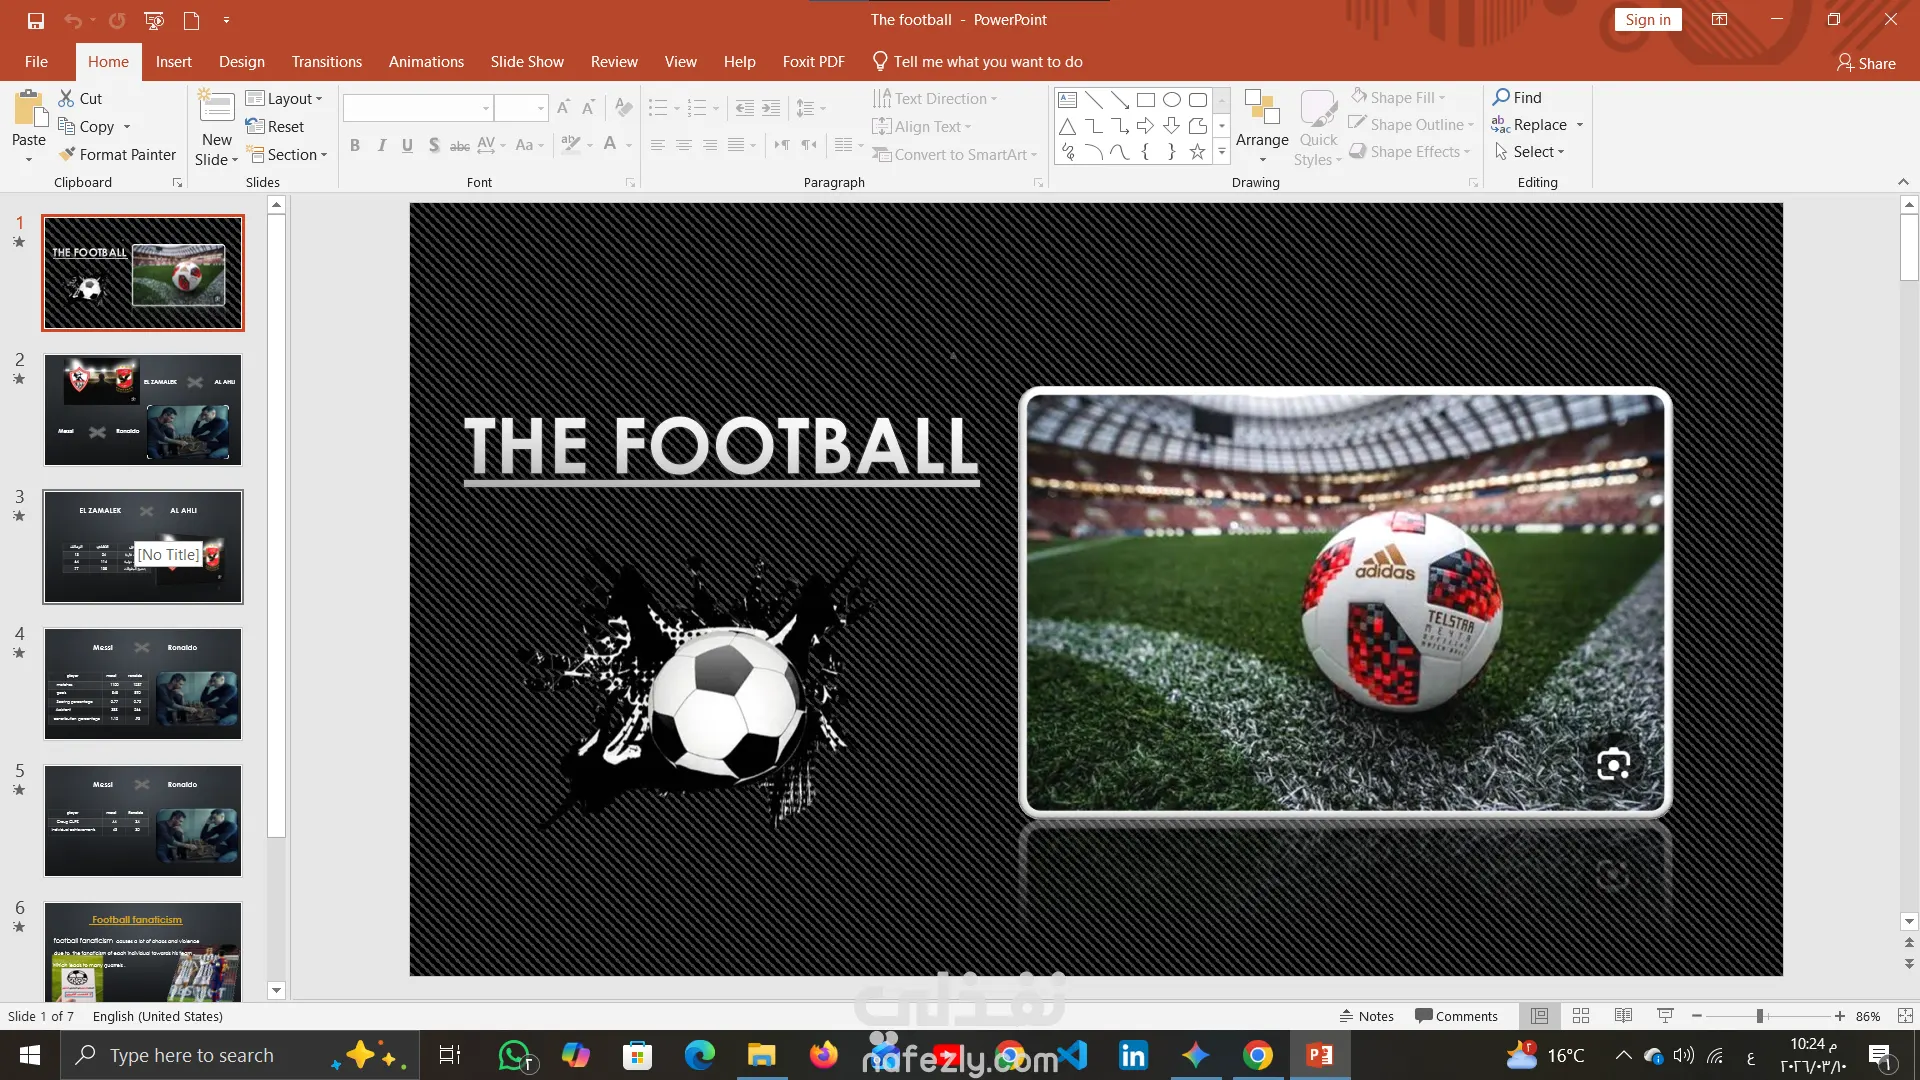Switch to Normal view button
The height and width of the screenshot is (1080, 1920).
coord(1539,1016)
